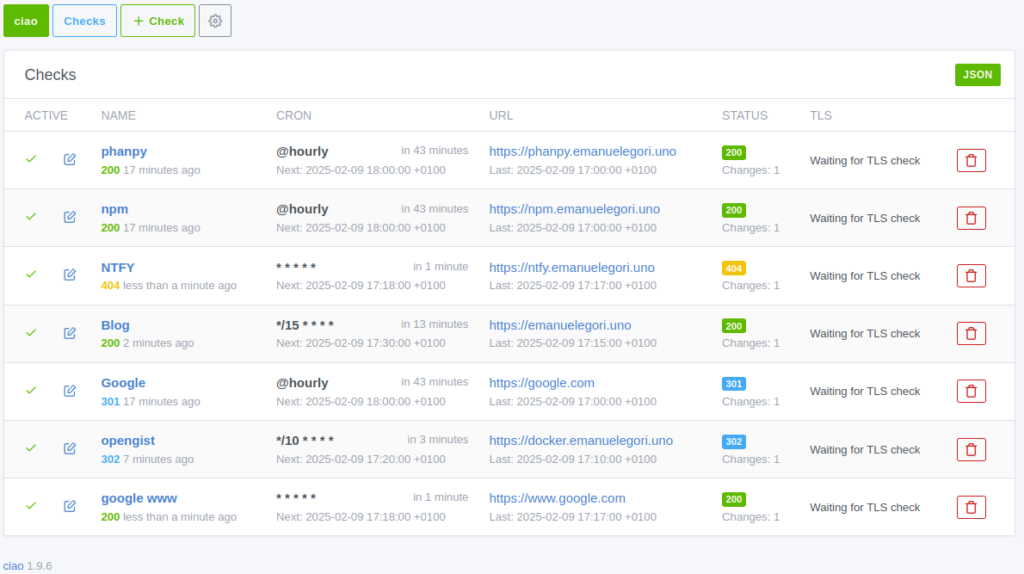Visit https://emanuelegori.uno URL
Viewport: 1024px width, 574px height.
click(560, 325)
